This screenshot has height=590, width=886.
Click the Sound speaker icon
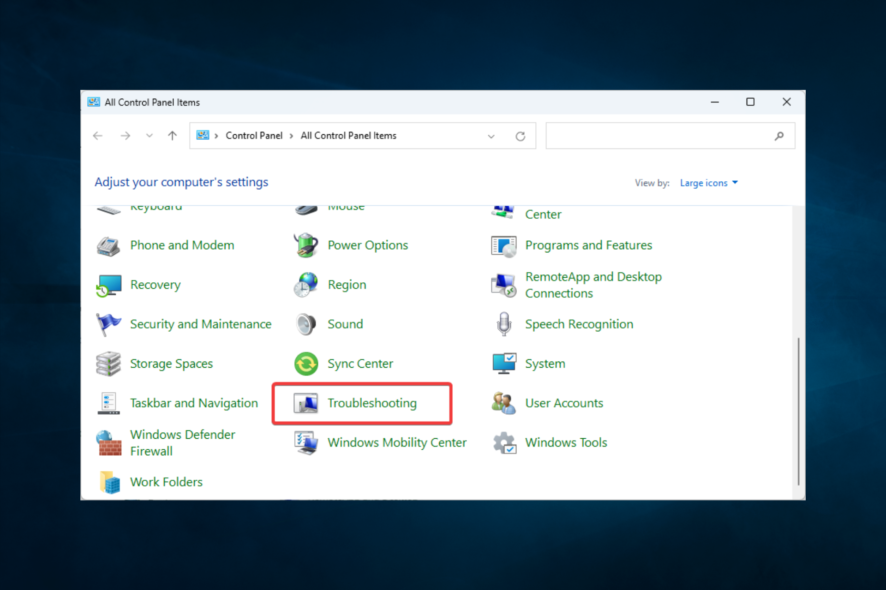click(x=306, y=324)
